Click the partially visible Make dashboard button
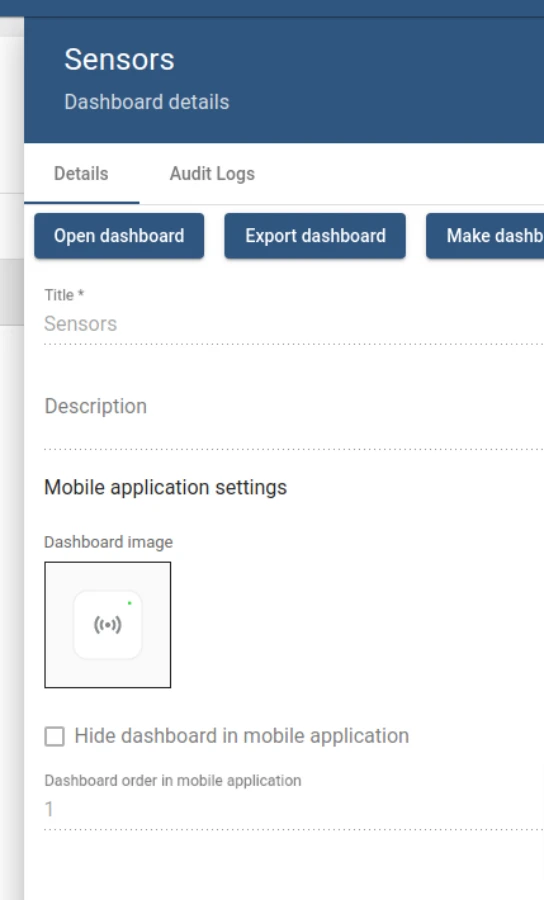The height and width of the screenshot is (900, 544). tap(485, 236)
